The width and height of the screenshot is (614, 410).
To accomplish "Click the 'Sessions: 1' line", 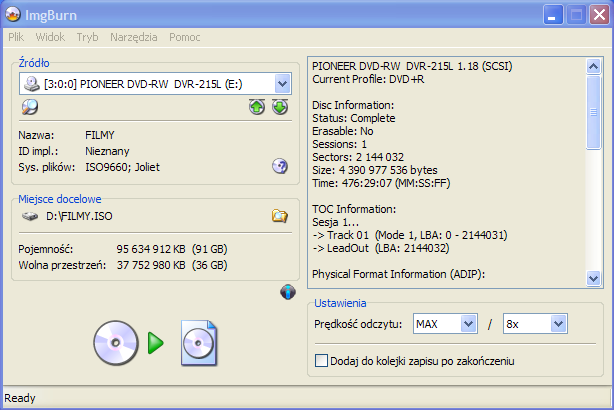I will coord(340,144).
